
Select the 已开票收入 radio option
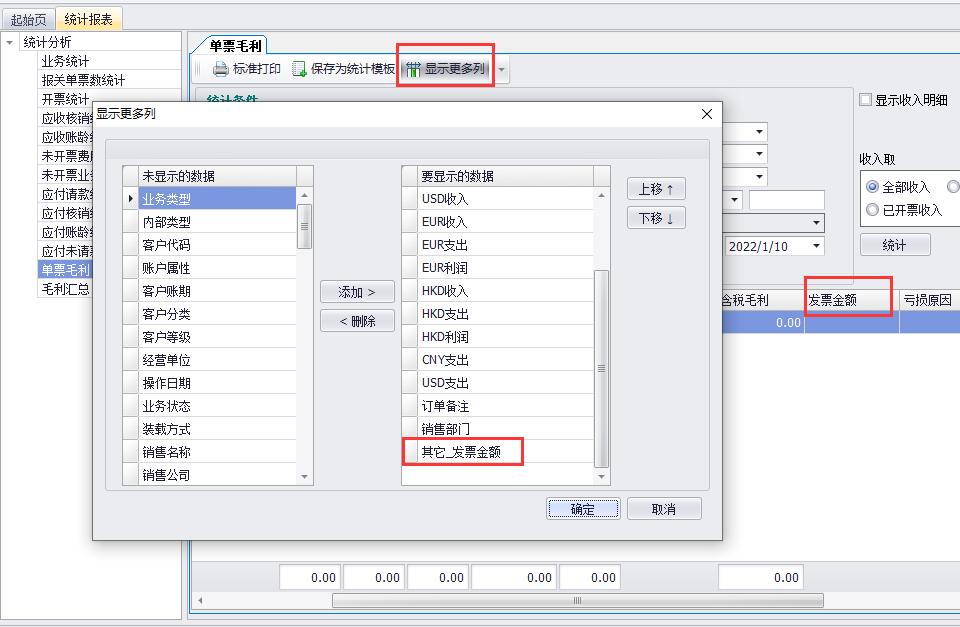[873, 210]
